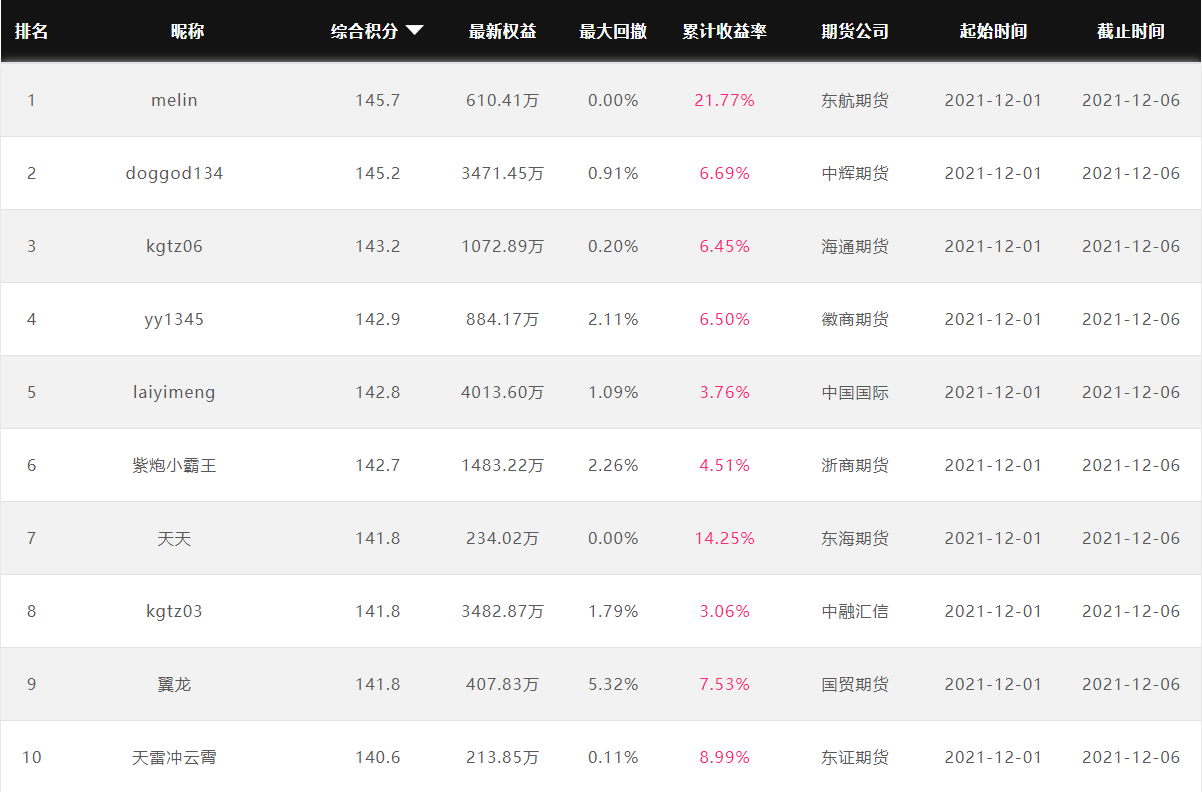Click the 140.6 score value
Viewport: 1202px width, 792px height.
377,757
